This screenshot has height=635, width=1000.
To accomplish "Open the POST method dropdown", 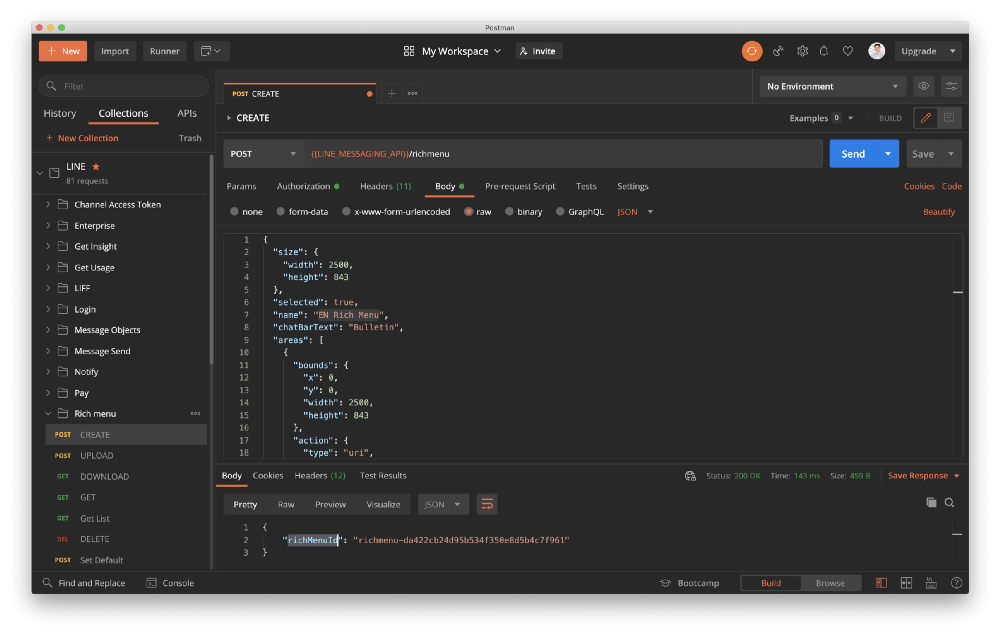I will [263, 154].
